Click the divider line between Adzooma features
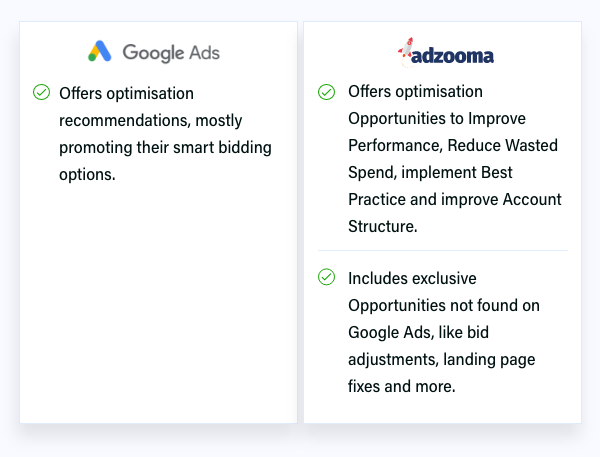 pos(443,251)
